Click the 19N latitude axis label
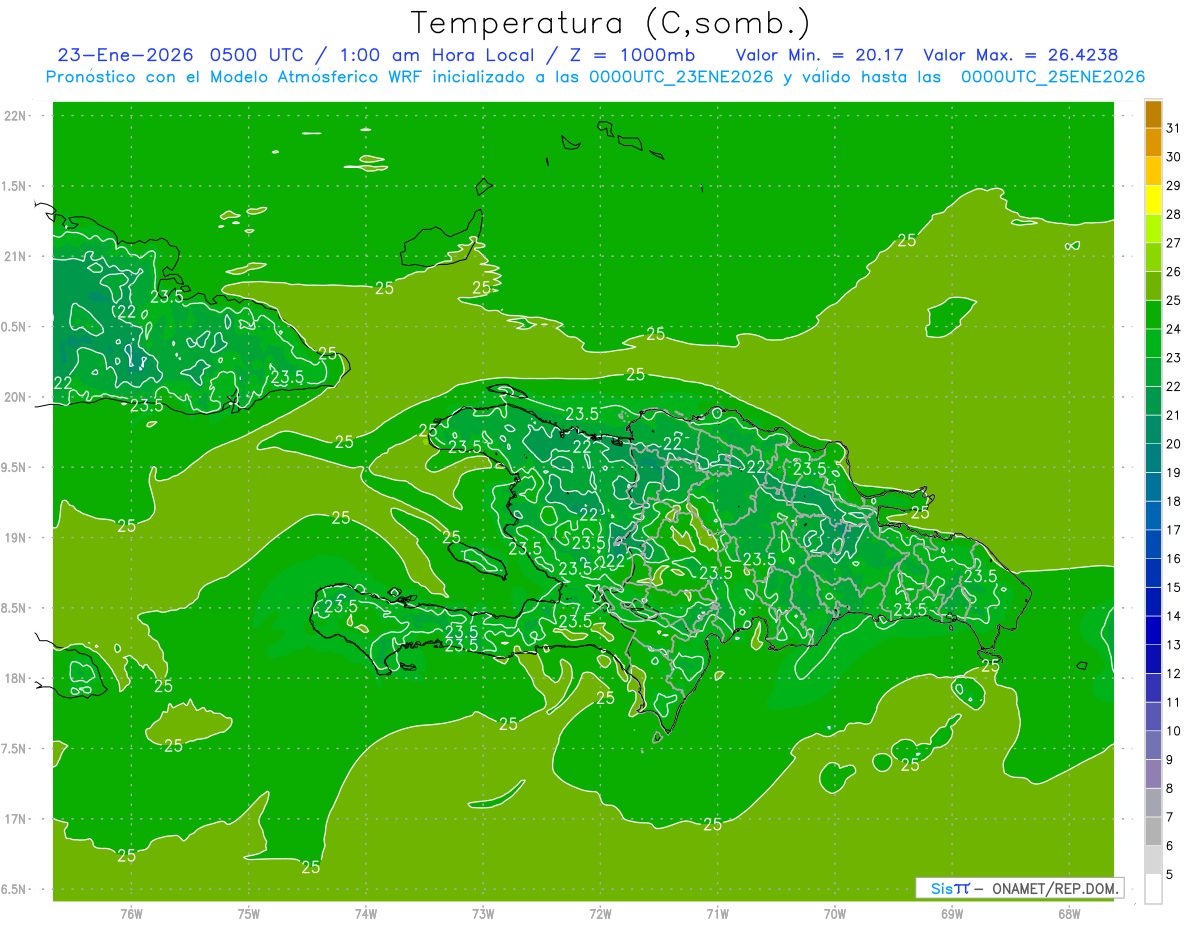Viewport: 1200px width, 927px height. 16,538
